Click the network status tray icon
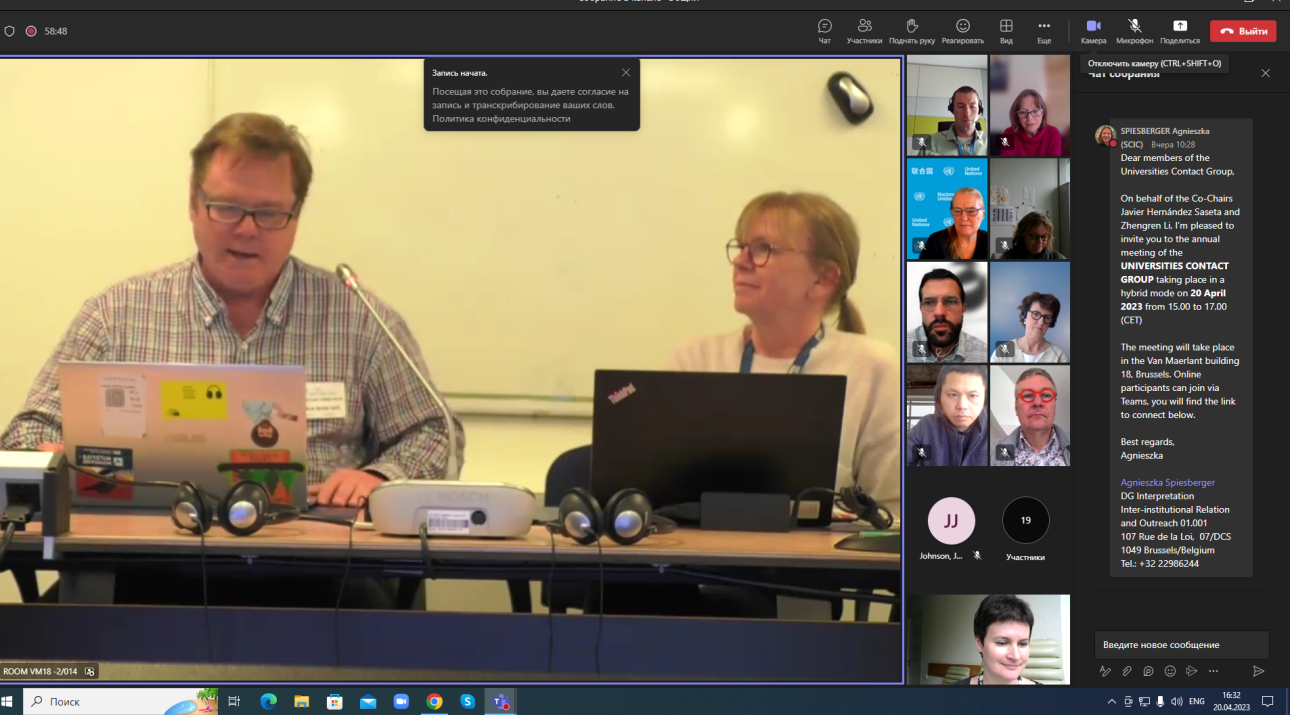The image size is (1290, 715). [x=1144, y=701]
